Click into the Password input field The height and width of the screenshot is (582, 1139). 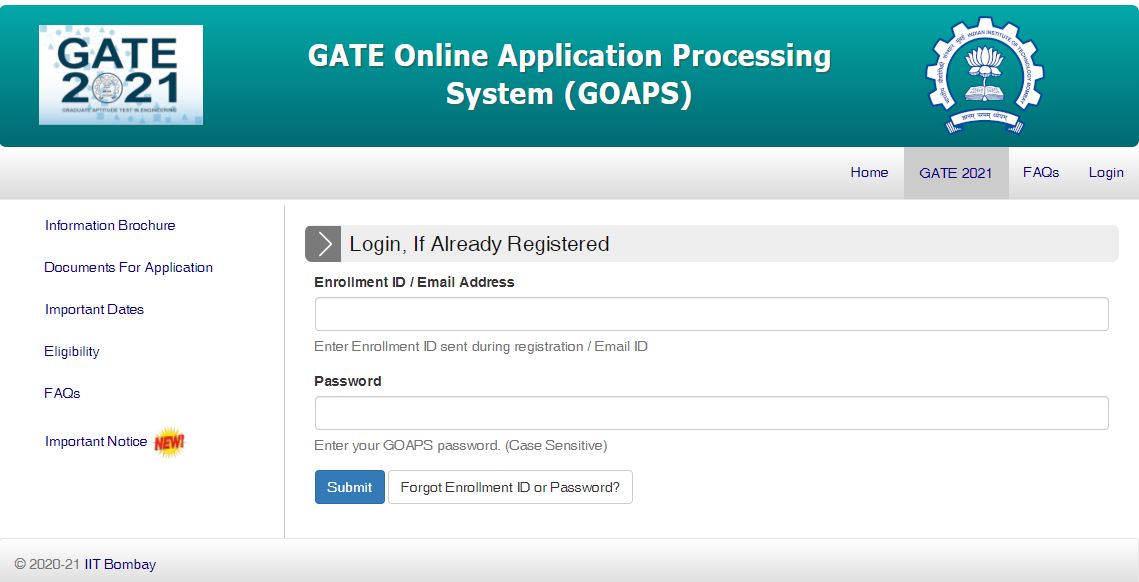click(x=711, y=413)
